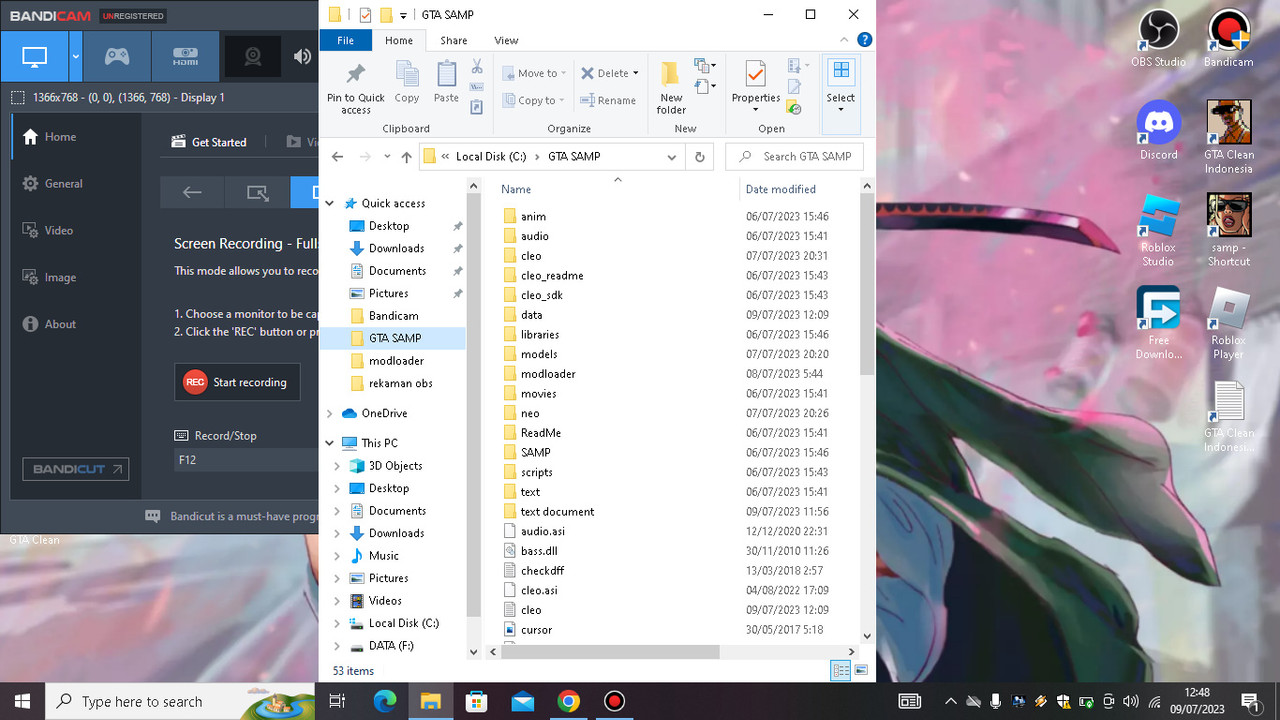Screen dimensions: 1280x720
Task: Open the Easy access dropdown
Action: point(705,88)
